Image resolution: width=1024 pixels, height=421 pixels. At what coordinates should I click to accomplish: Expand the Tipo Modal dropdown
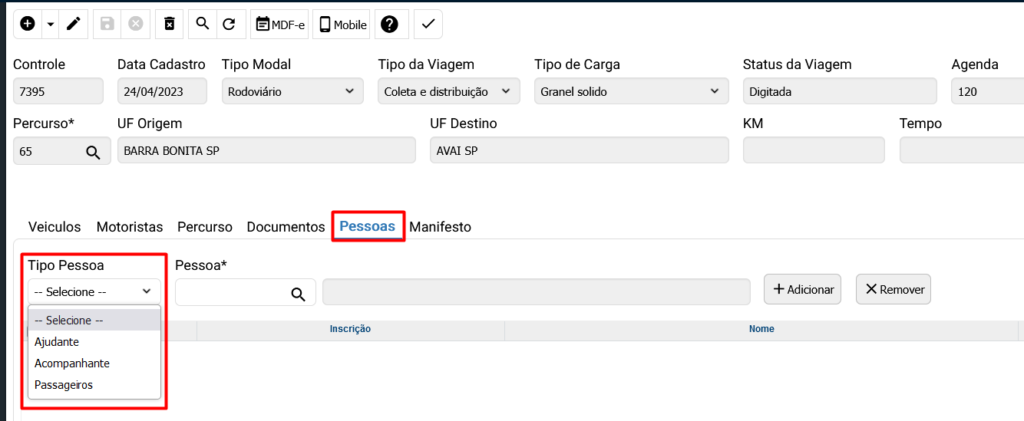pos(292,91)
